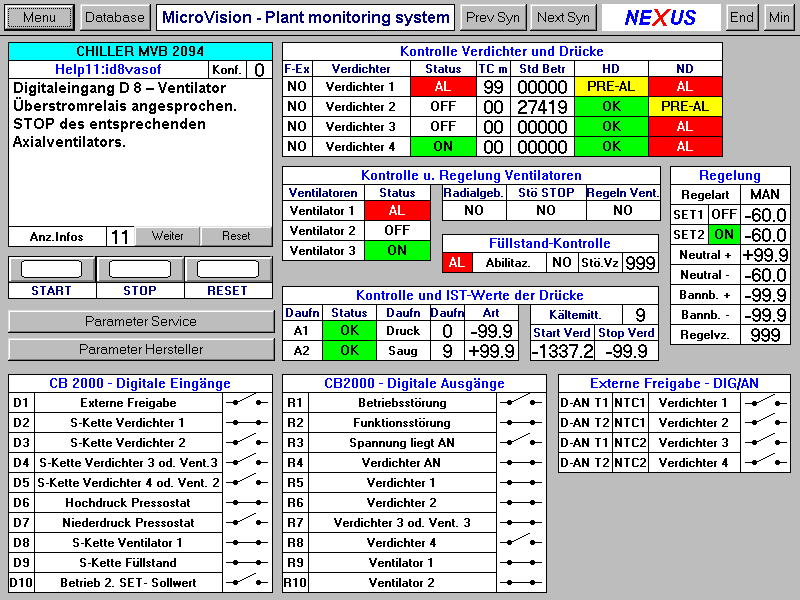This screenshot has height=600, width=800.
Task: Click the D1 Externe Freigabe switch symbol
Action: click(247, 402)
